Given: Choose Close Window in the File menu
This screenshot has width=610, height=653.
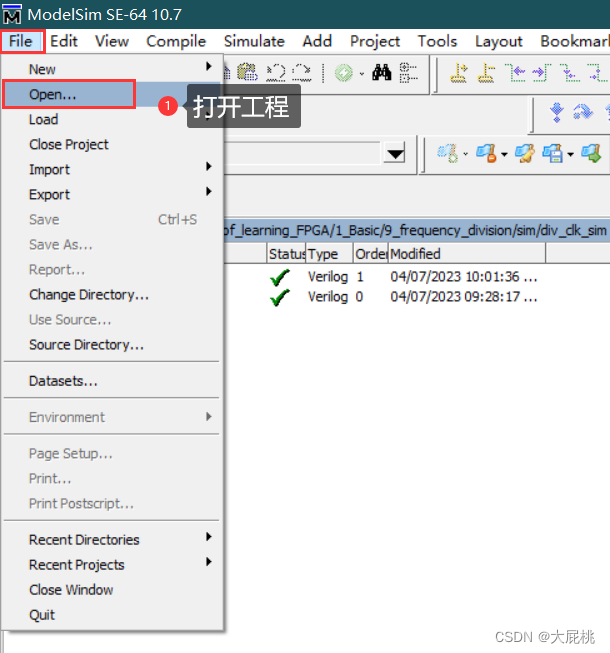Looking at the screenshot, I should click(x=112, y=590).
